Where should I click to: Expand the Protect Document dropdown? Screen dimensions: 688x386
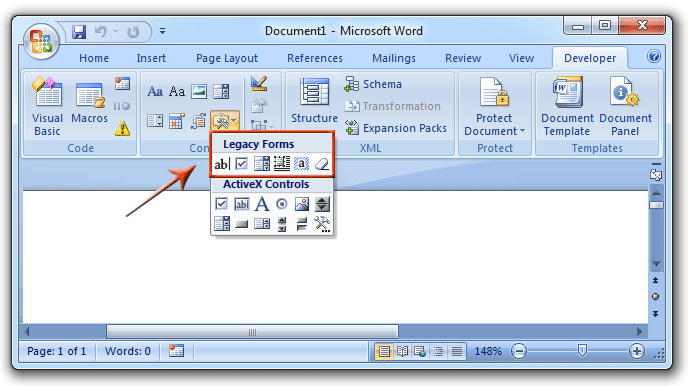point(494,106)
